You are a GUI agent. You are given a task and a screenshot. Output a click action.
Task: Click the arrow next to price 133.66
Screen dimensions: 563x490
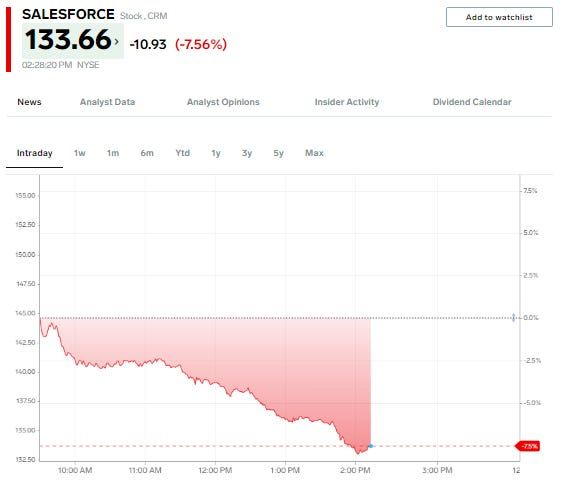(116, 41)
